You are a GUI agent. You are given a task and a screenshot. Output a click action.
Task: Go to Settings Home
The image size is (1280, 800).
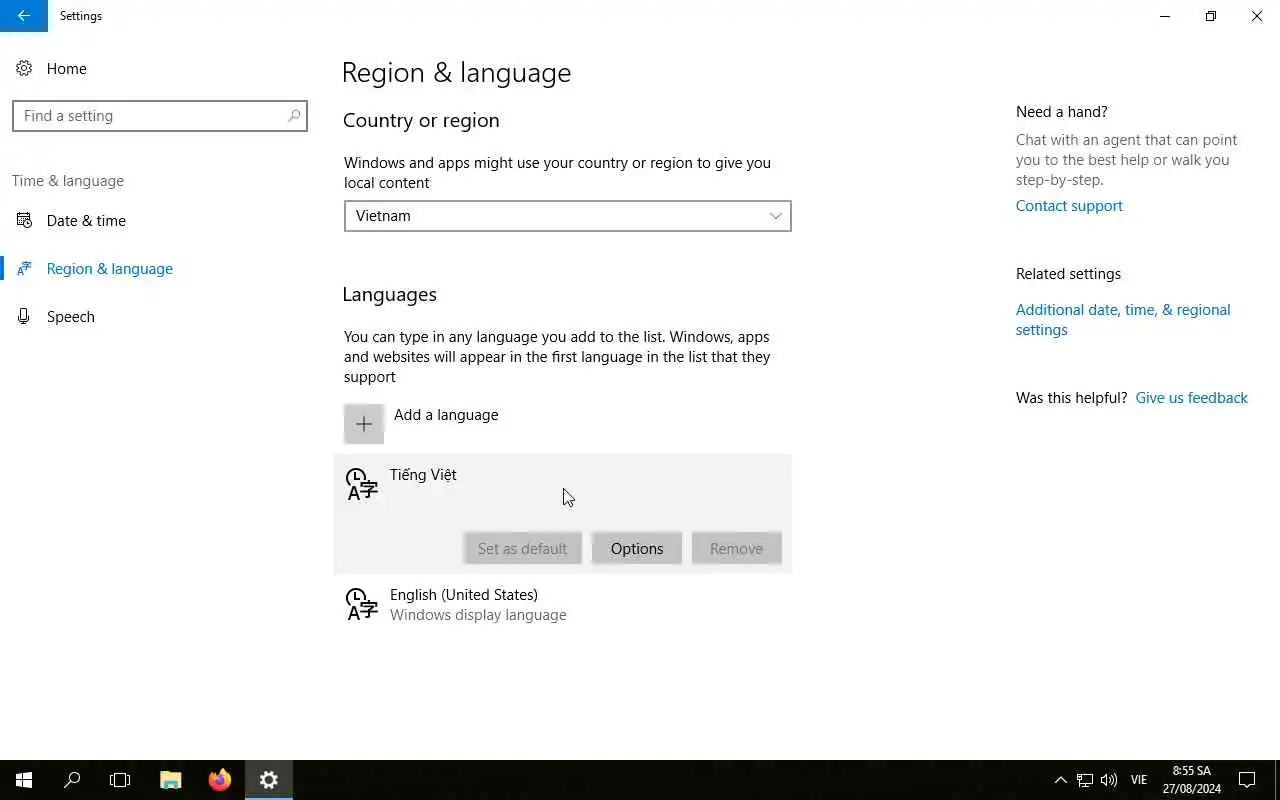pos(66,68)
